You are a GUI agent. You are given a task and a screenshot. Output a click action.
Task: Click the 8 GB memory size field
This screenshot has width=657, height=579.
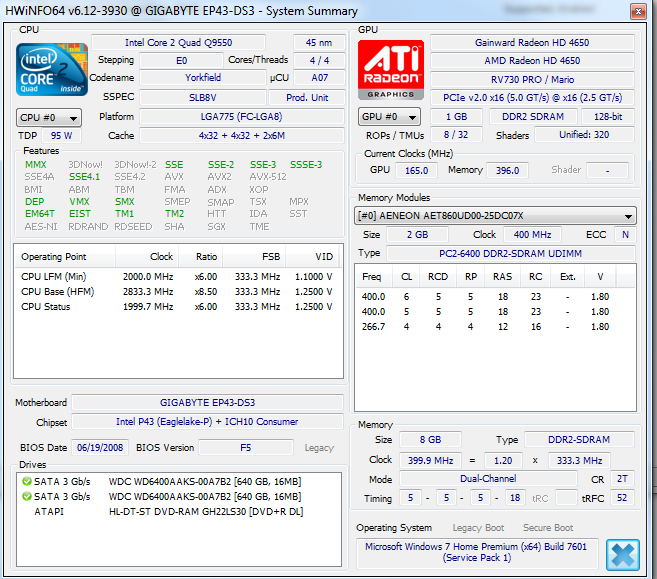[x=430, y=440]
